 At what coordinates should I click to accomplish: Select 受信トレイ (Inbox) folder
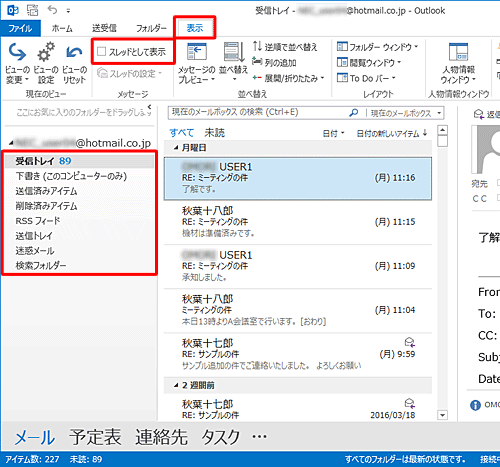pos(79,161)
